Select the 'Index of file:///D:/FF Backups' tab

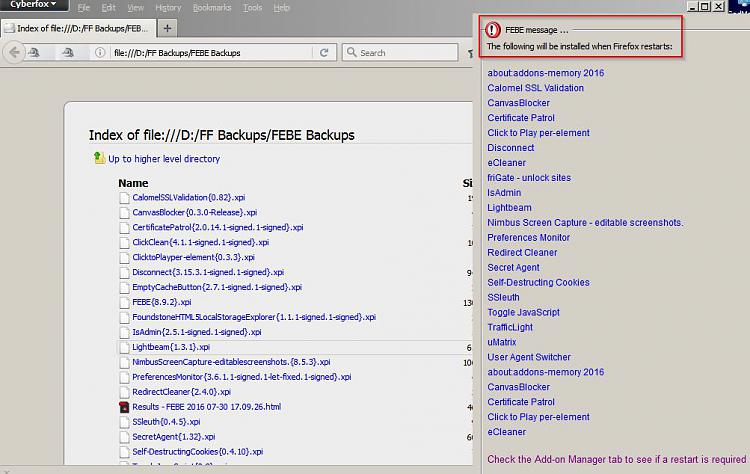coord(78,28)
